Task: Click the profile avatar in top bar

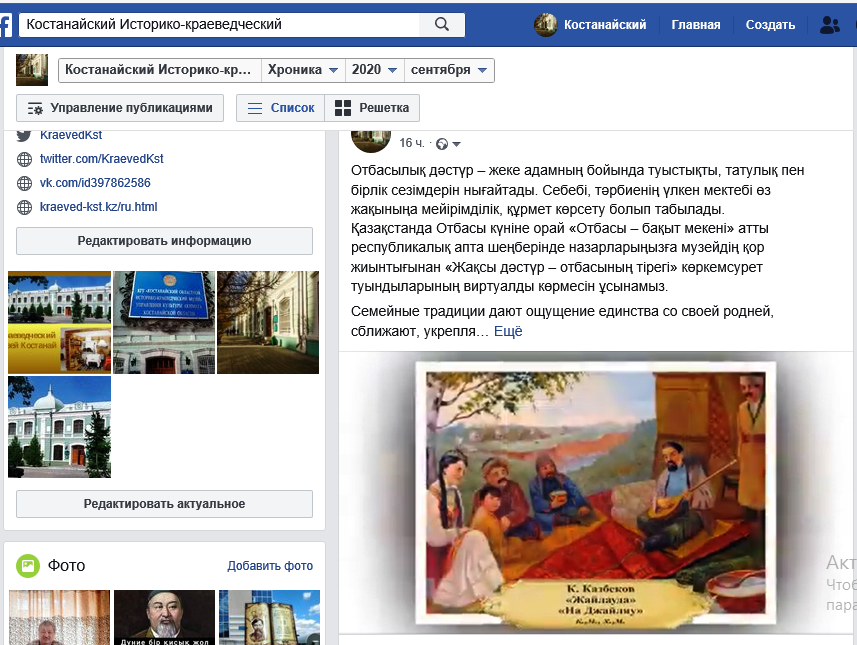Action: pyautogui.click(x=545, y=25)
